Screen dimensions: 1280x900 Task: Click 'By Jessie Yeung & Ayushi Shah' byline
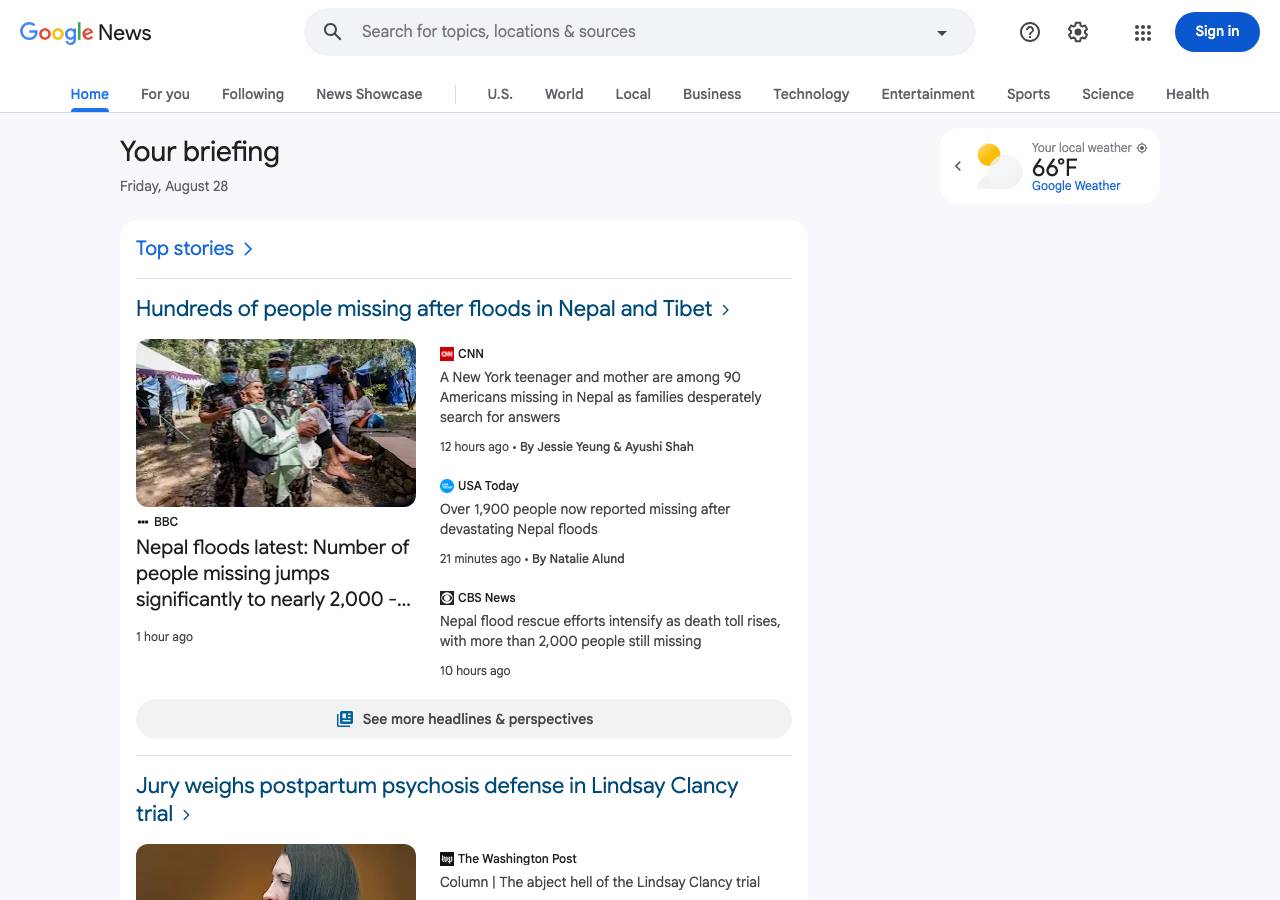click(607, 447)
